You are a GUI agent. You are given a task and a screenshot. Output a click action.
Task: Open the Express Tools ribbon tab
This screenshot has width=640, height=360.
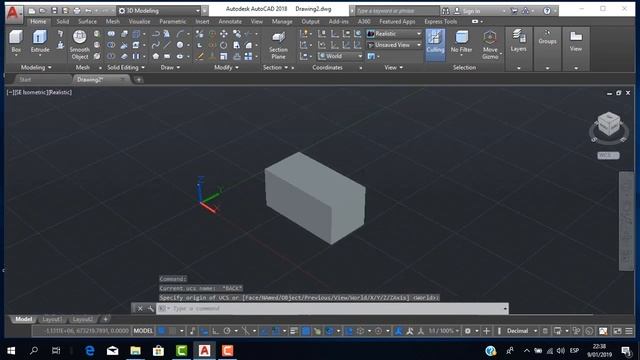coord(440,21)
